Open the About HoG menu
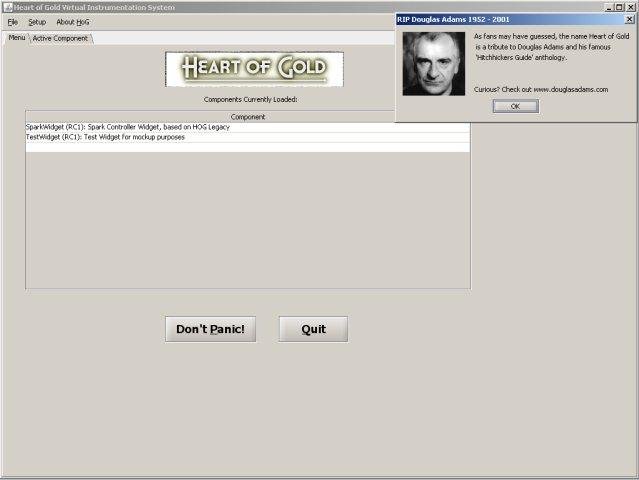Image resolution: width=639 pixels, height=480 pixels. tap(73, 22)
